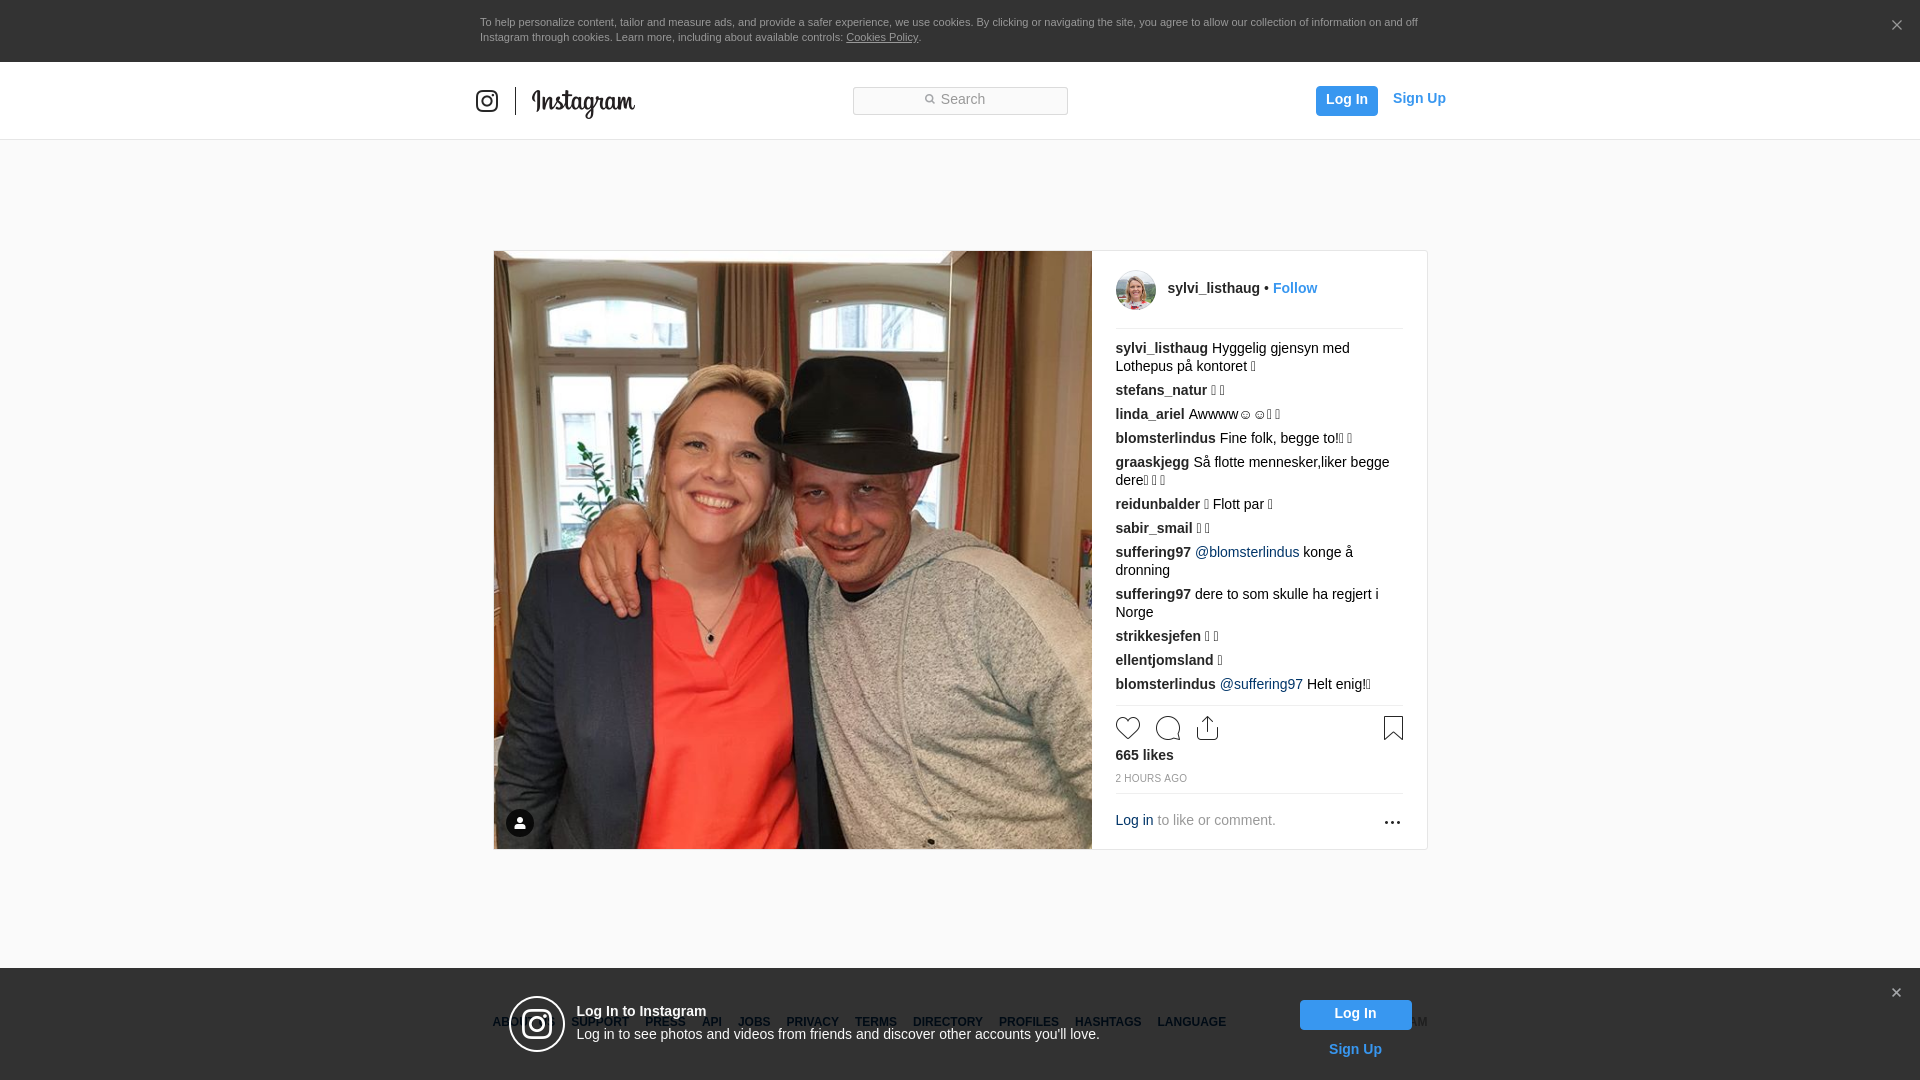
Task: Click the @blomsterlindus mention link
Action: pos(1247,552)
